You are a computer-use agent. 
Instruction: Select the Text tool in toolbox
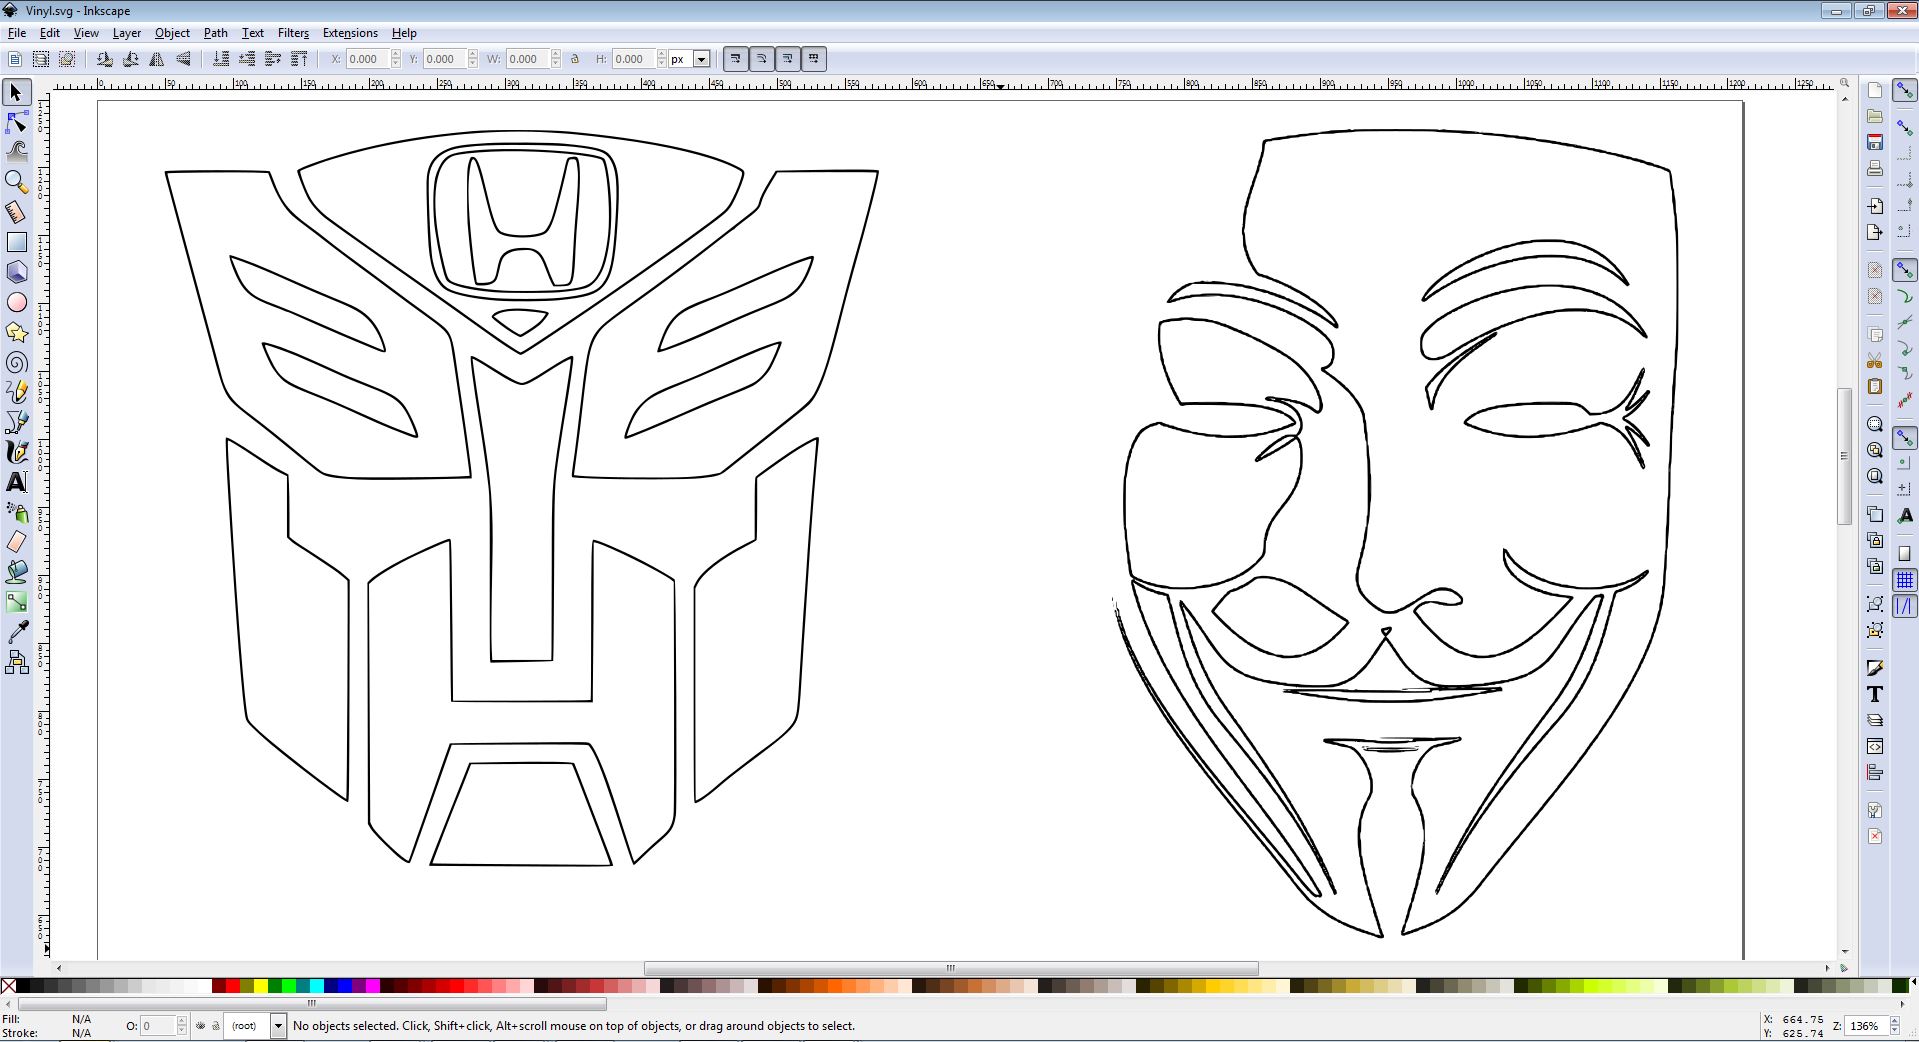[x=16, y=482]
